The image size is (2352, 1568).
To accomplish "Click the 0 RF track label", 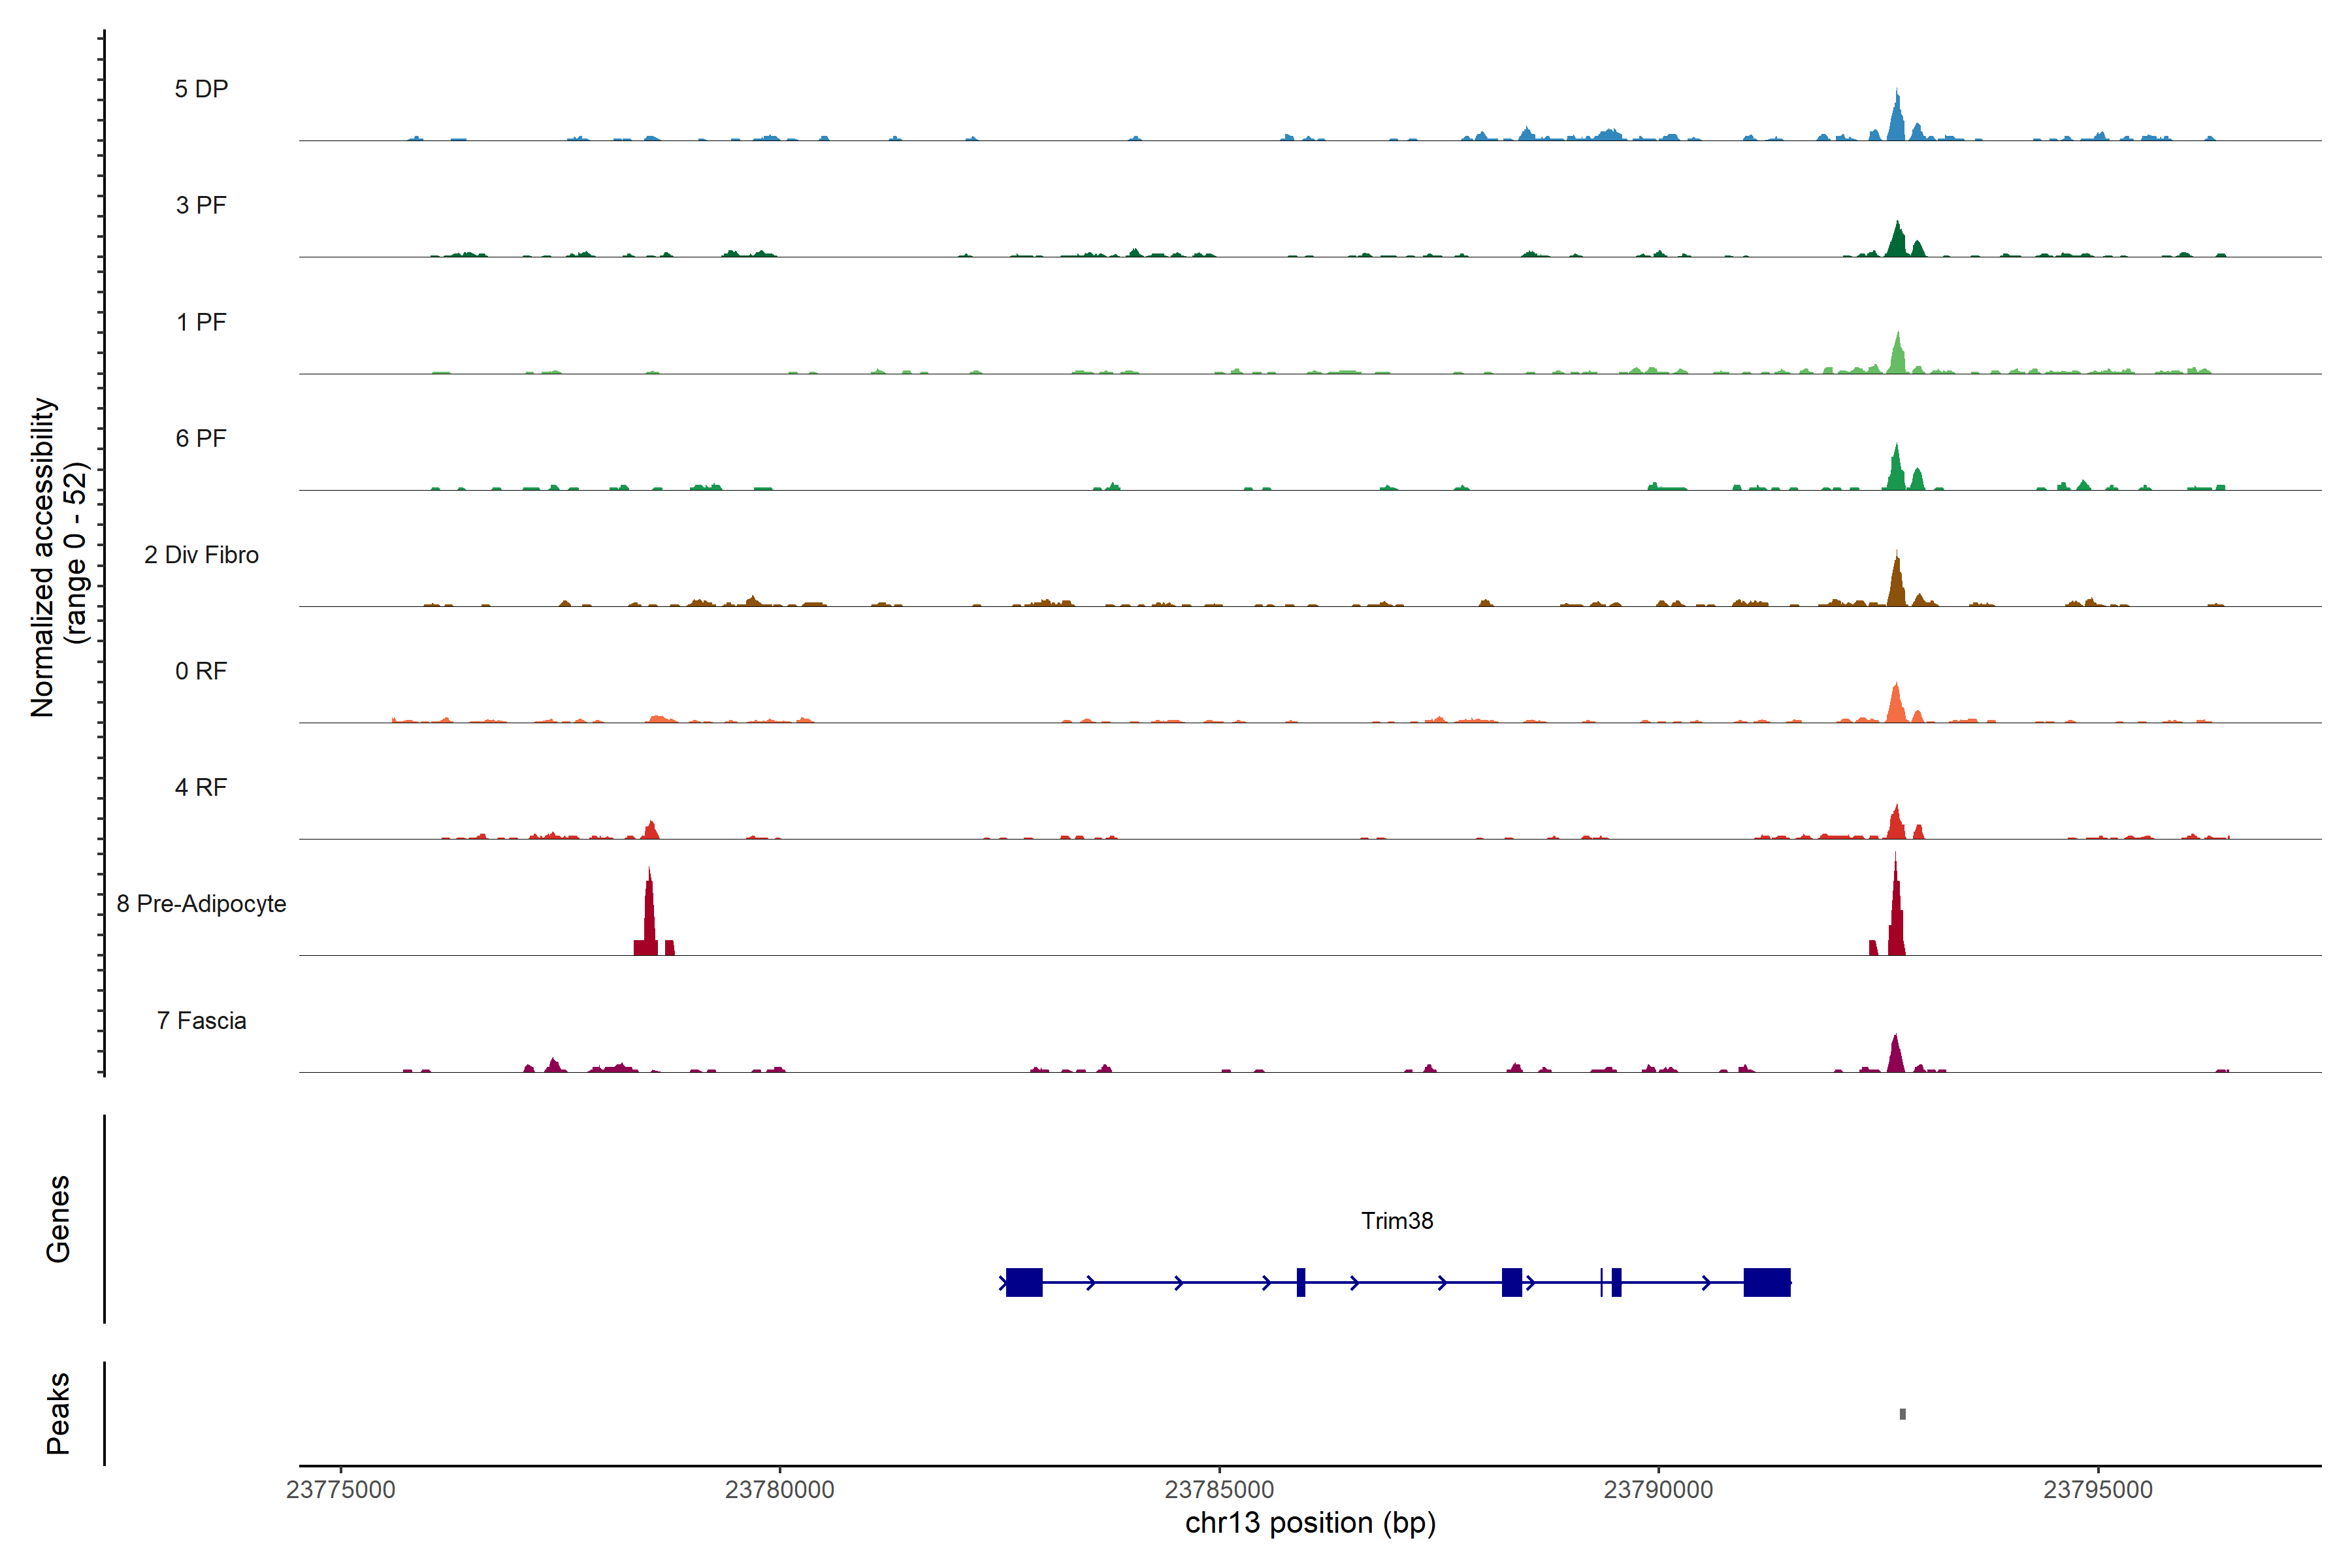I will 201,671.
